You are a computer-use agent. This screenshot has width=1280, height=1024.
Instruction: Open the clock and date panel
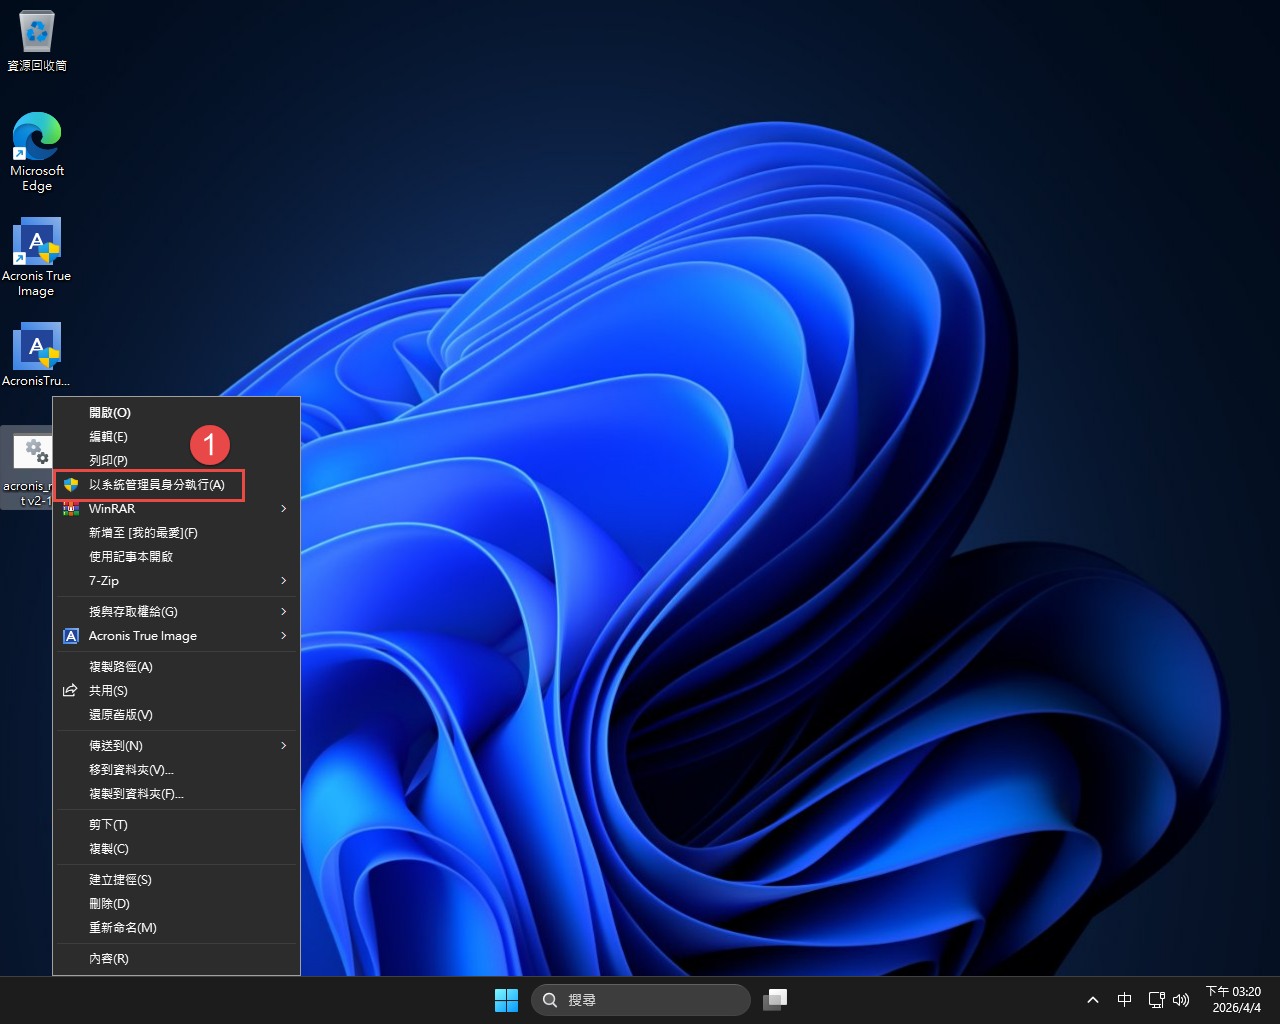coord(1234,1000)
